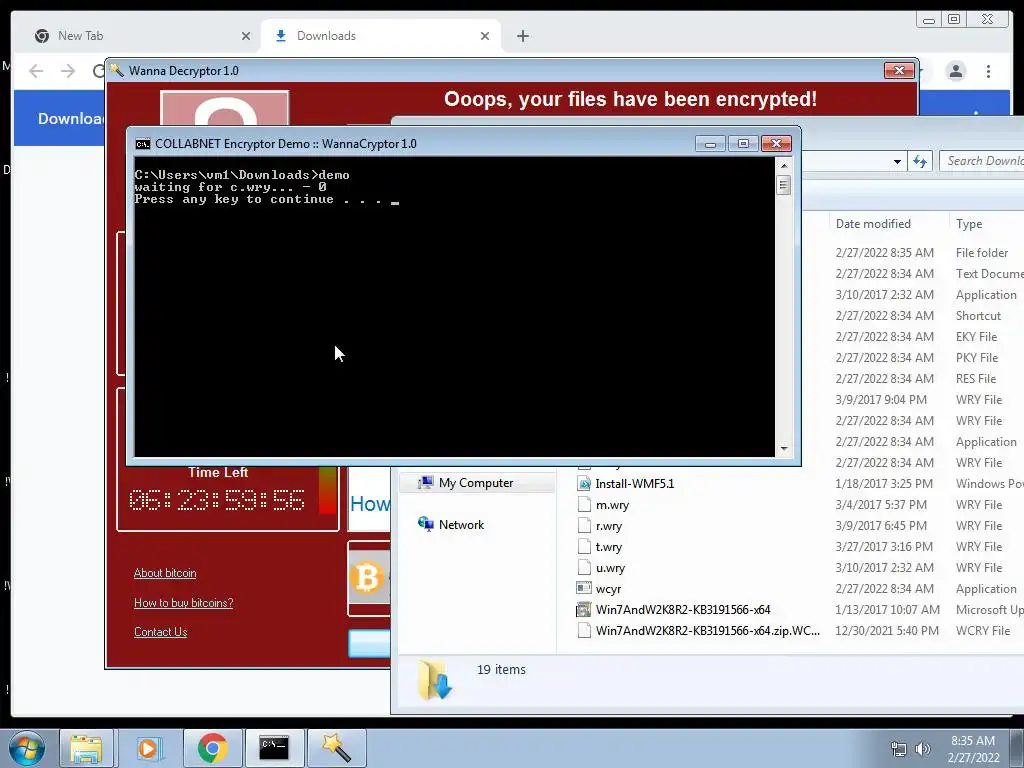This screenshot has height=768, width=1024.
Task: Open the Start menu orb
Action: (27, 748)
